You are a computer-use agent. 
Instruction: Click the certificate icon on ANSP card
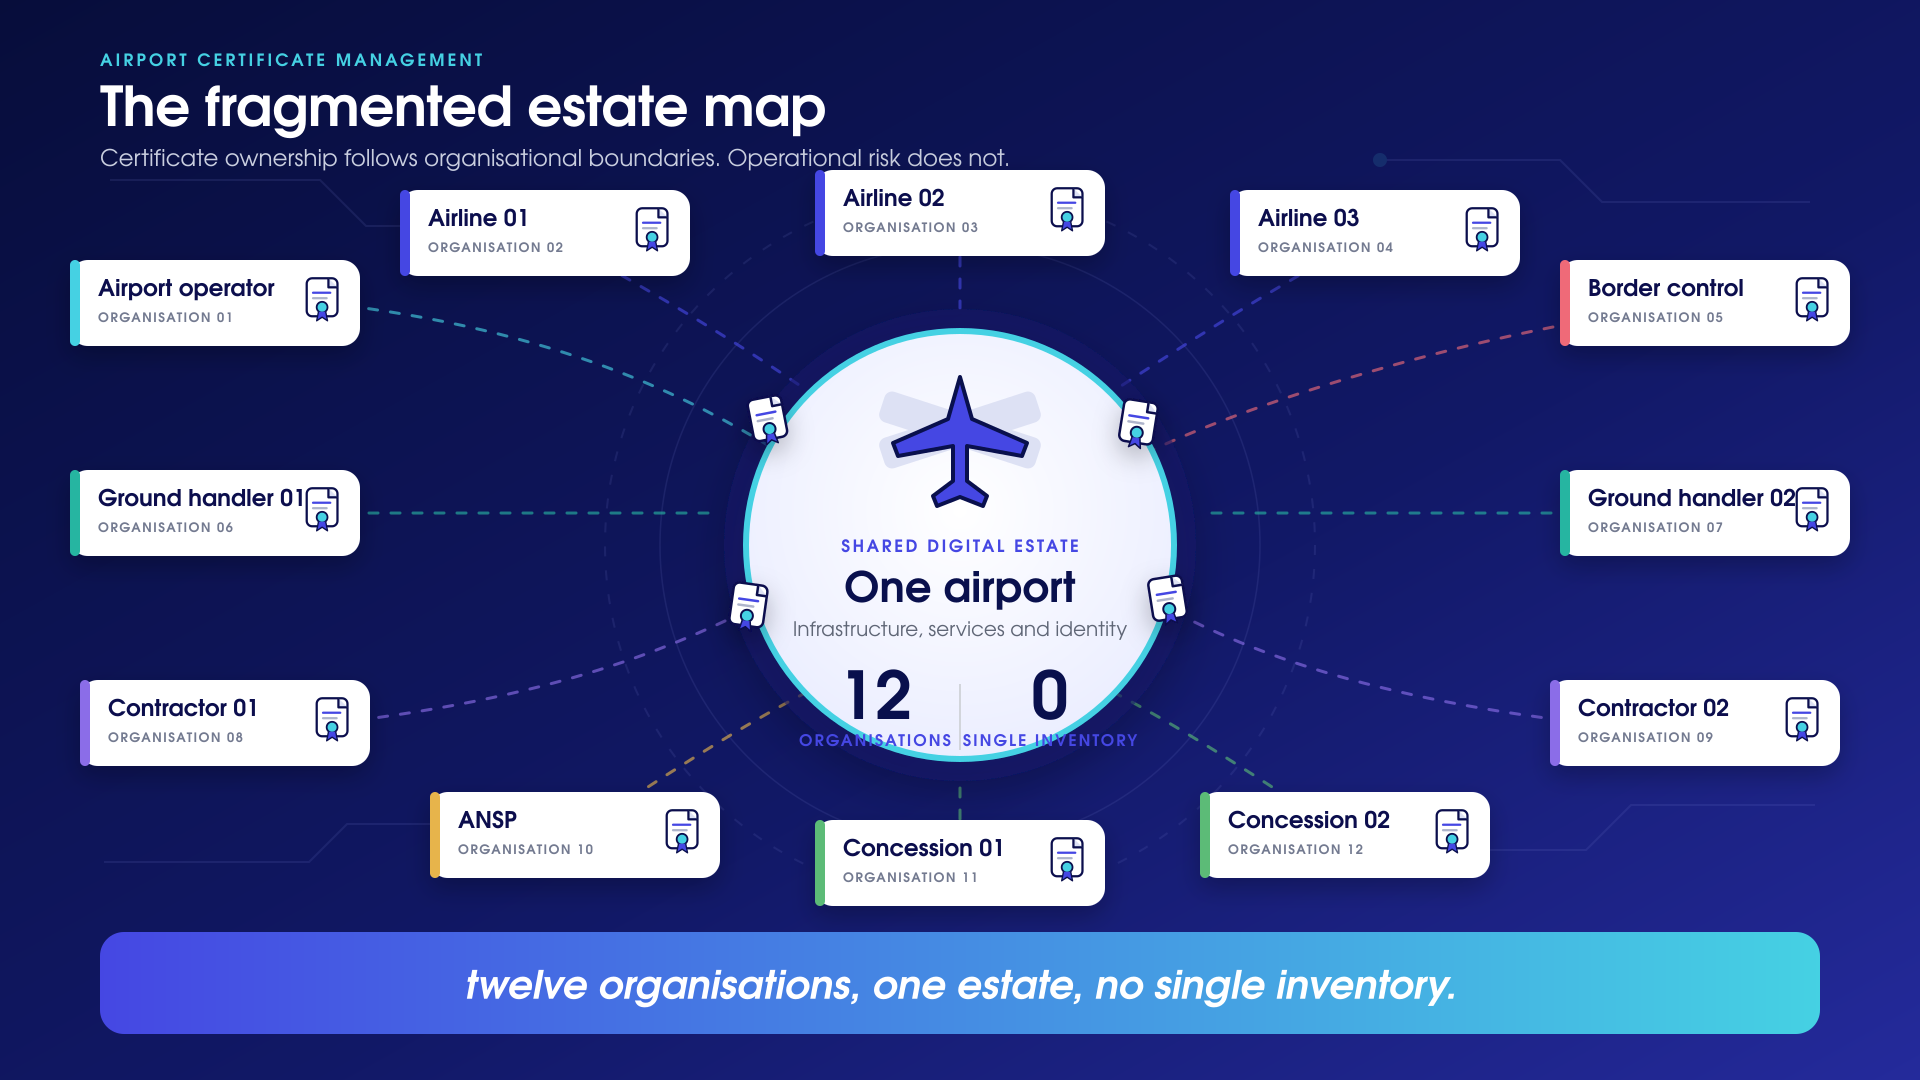point(682,831)
